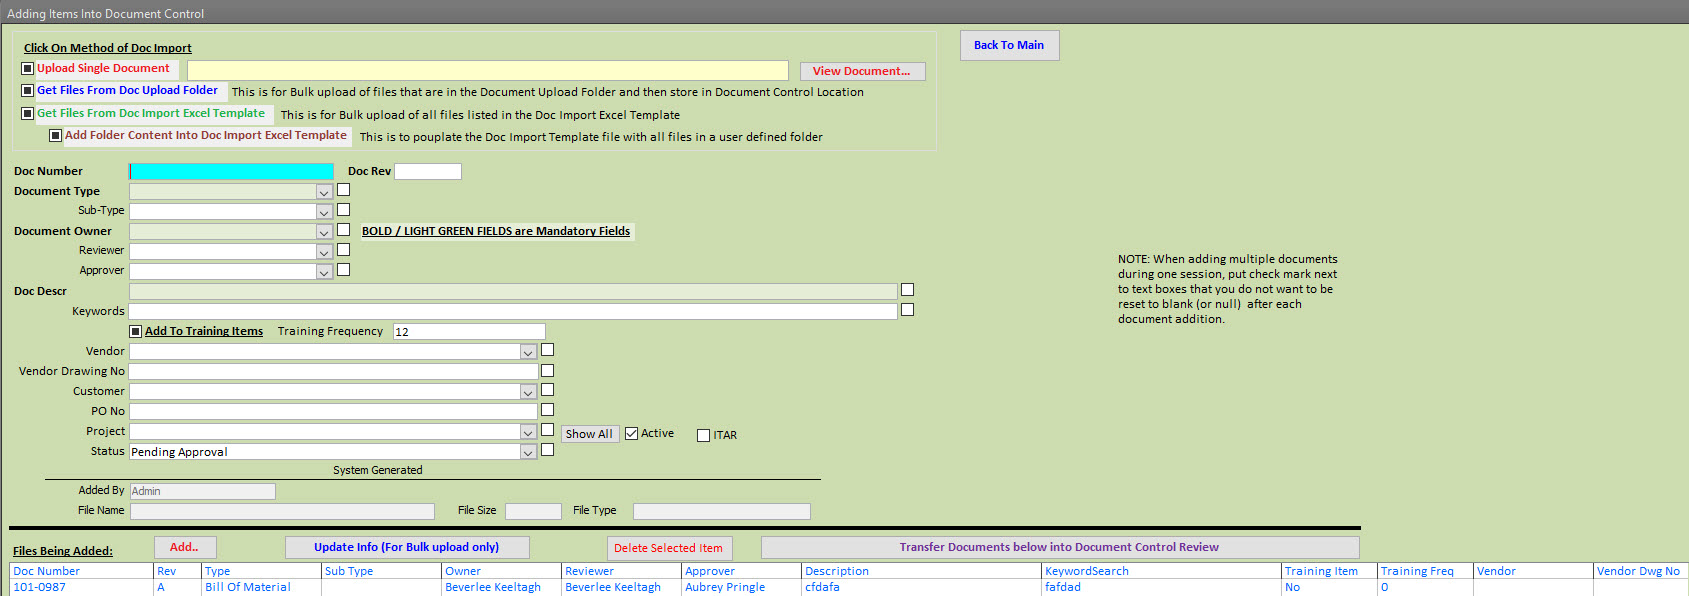The height and width of the screenshot is (596, 1689).
Task: Check the keep-value box beside Document Type
Action: coord(343,190)
